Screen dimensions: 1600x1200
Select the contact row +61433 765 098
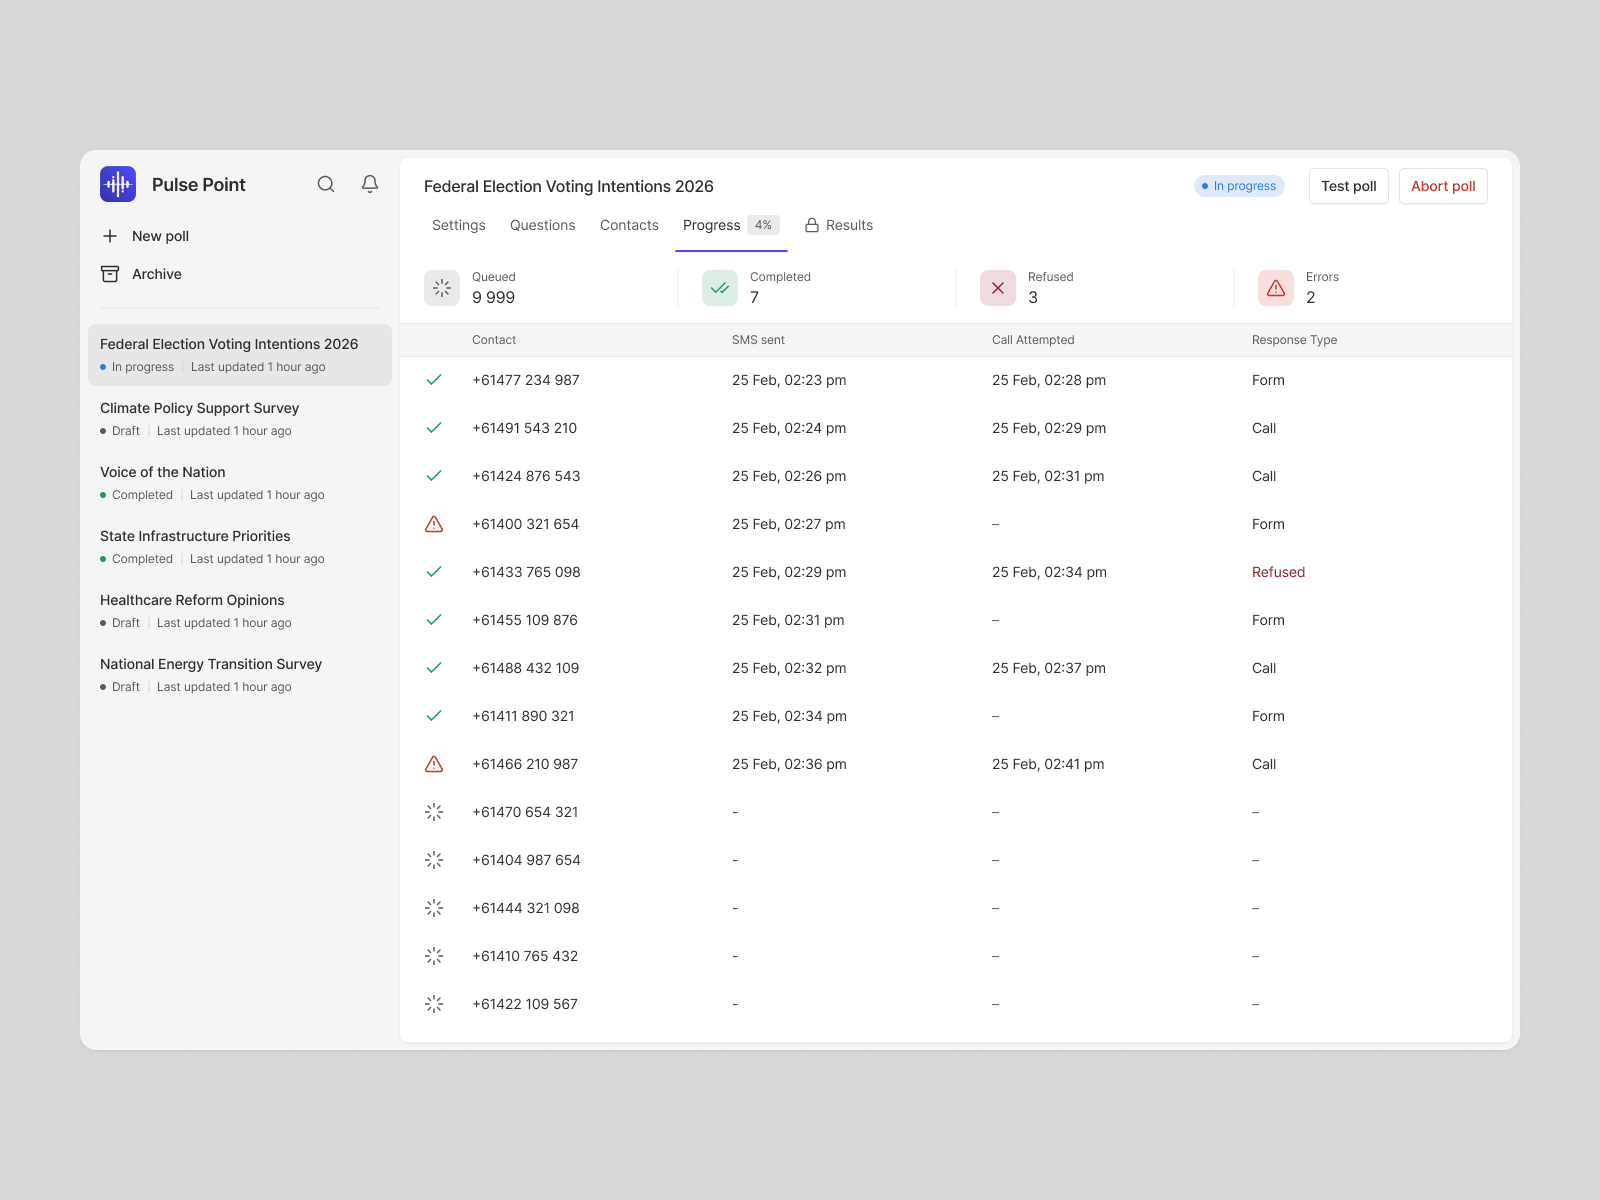956,572
